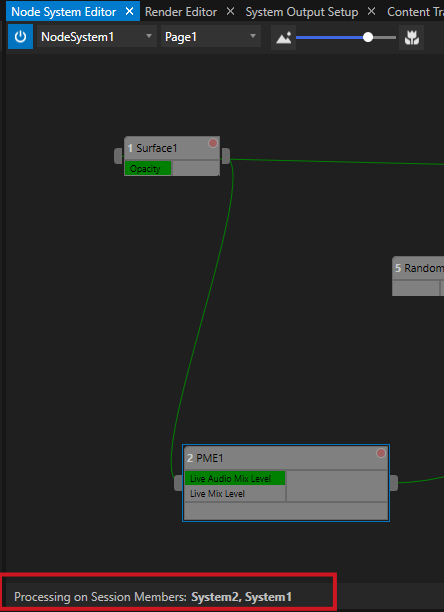Select Live Mix Level in PME1

tap(235, 494)
